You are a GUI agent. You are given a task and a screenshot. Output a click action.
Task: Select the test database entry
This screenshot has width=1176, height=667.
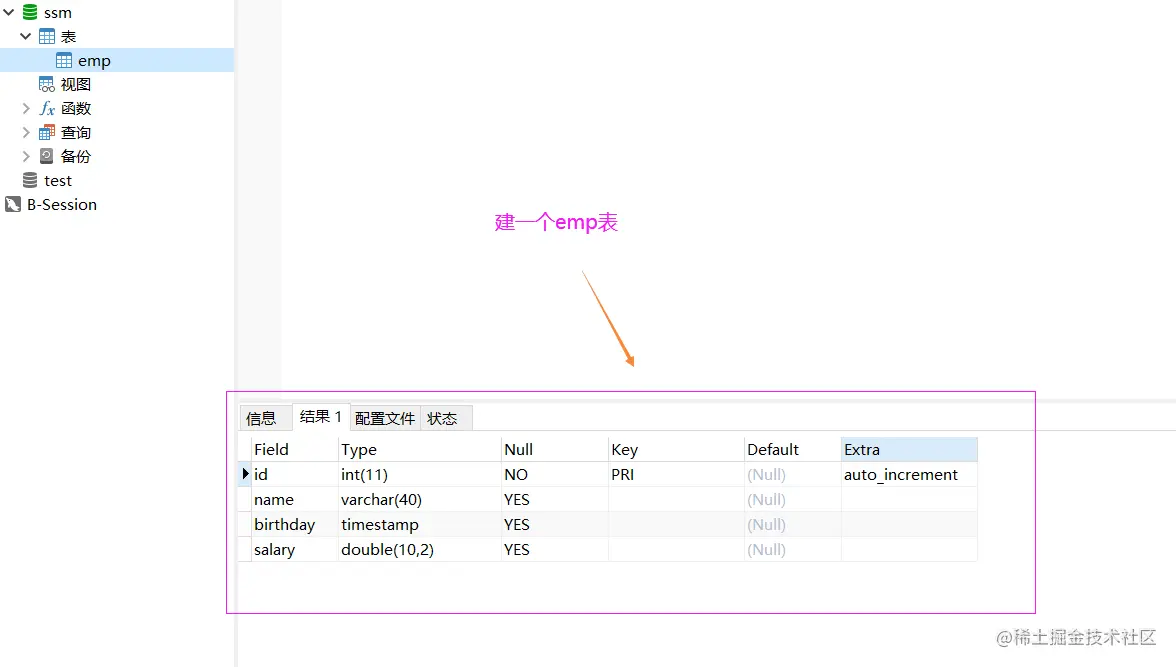tap(58, 181)
